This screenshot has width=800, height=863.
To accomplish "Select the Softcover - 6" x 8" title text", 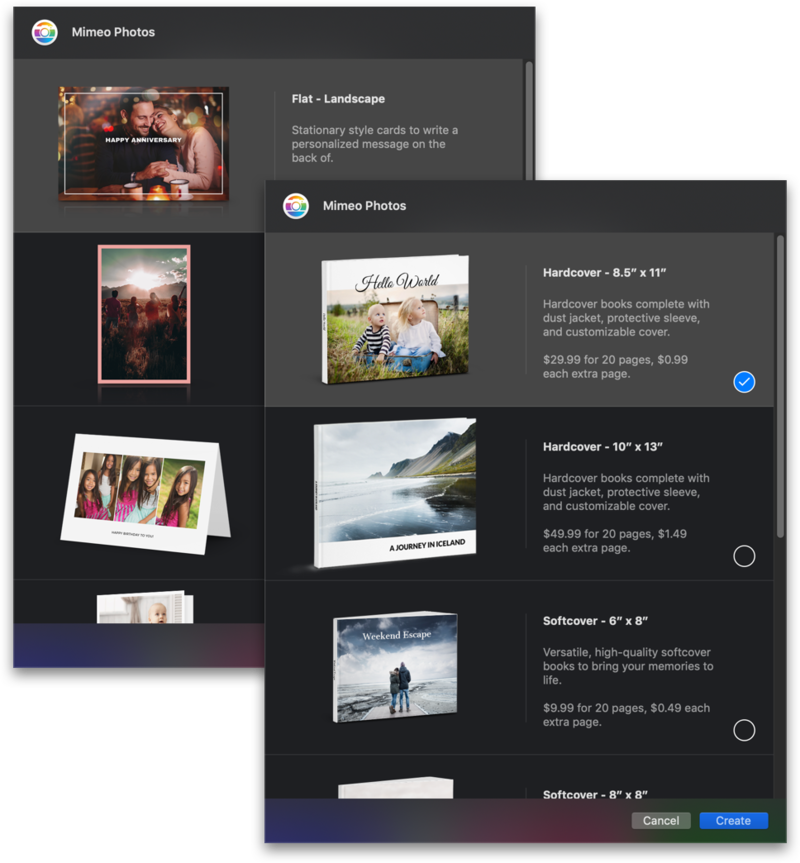I will pyautogui.click(x=595, y=620).
